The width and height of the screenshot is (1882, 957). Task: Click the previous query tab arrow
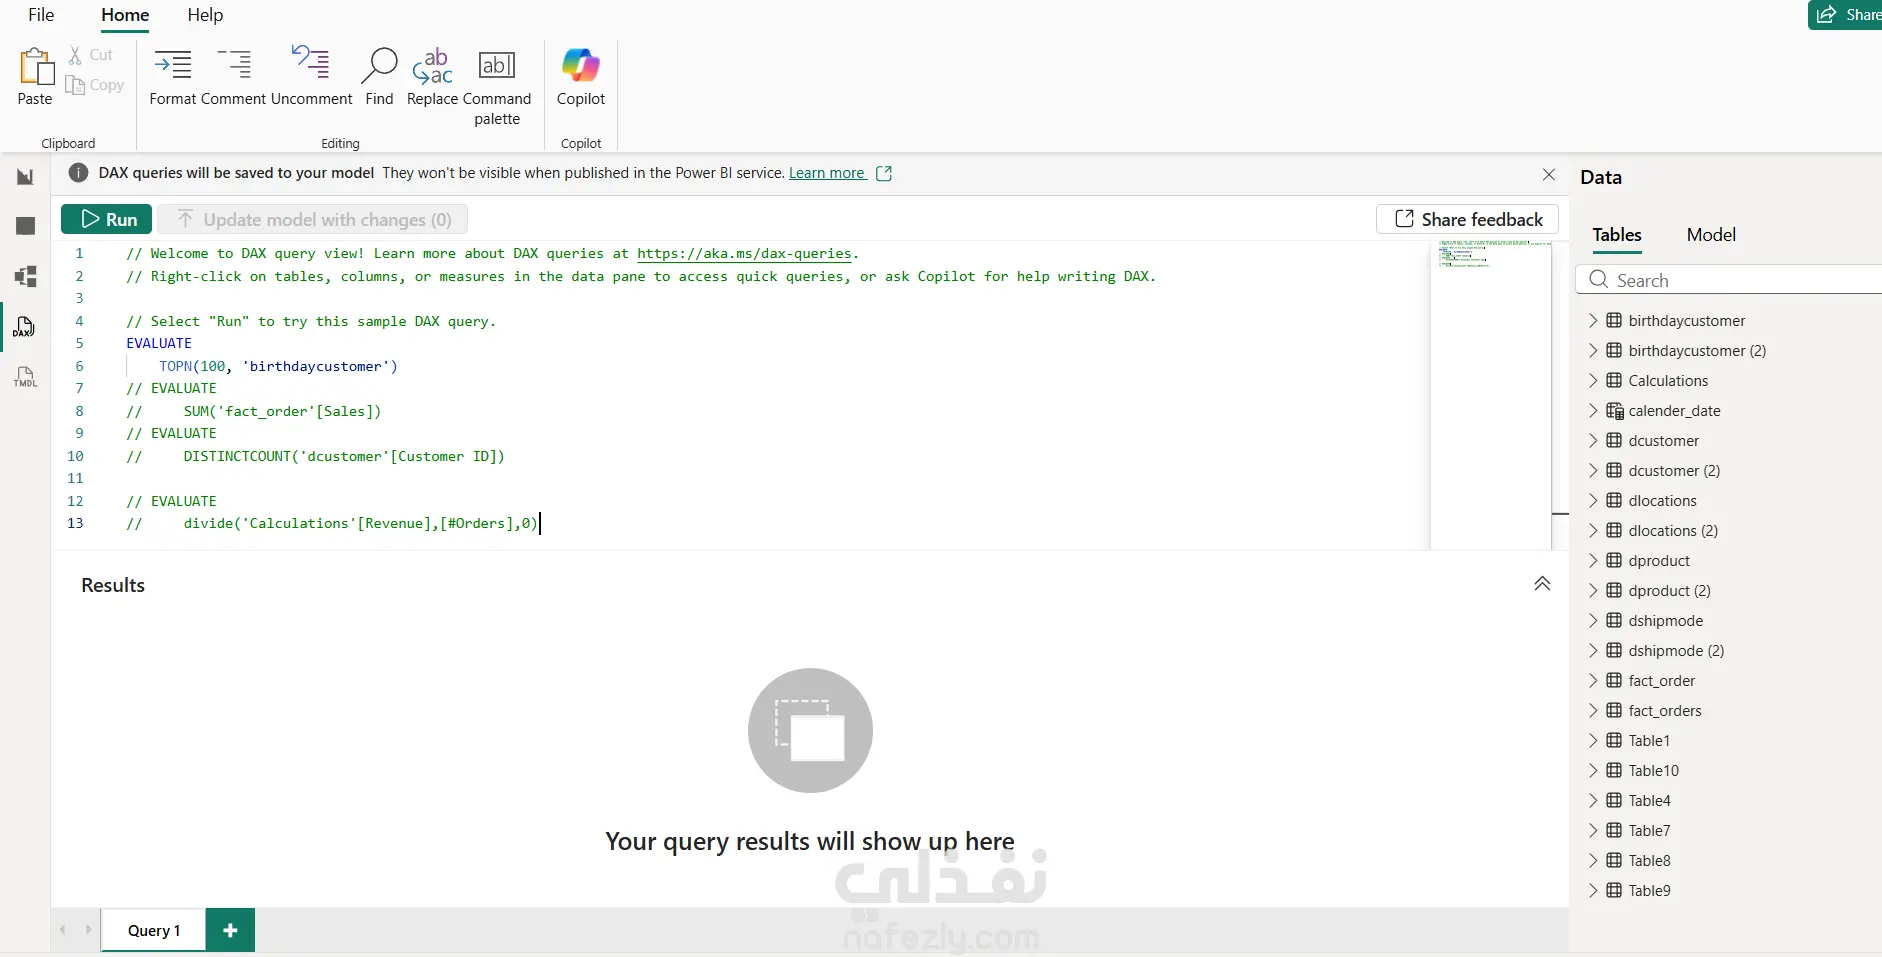click(x=63, y=930)
